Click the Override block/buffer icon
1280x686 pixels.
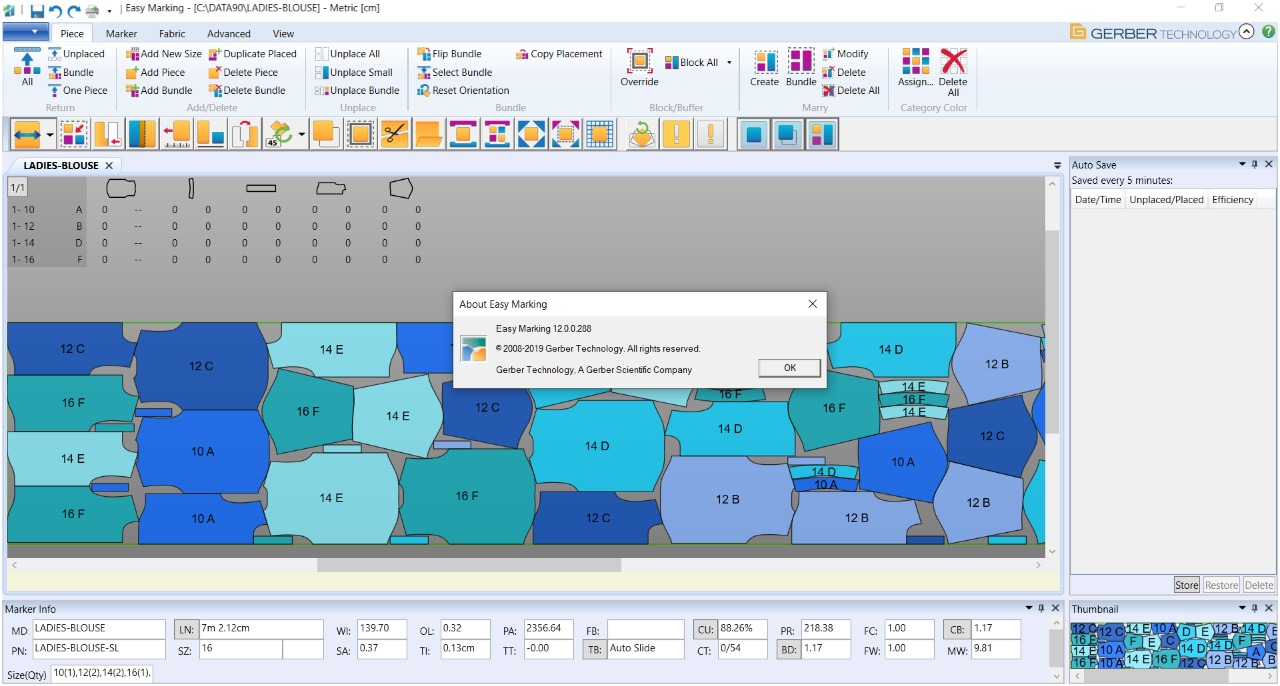tap(639, 62)
